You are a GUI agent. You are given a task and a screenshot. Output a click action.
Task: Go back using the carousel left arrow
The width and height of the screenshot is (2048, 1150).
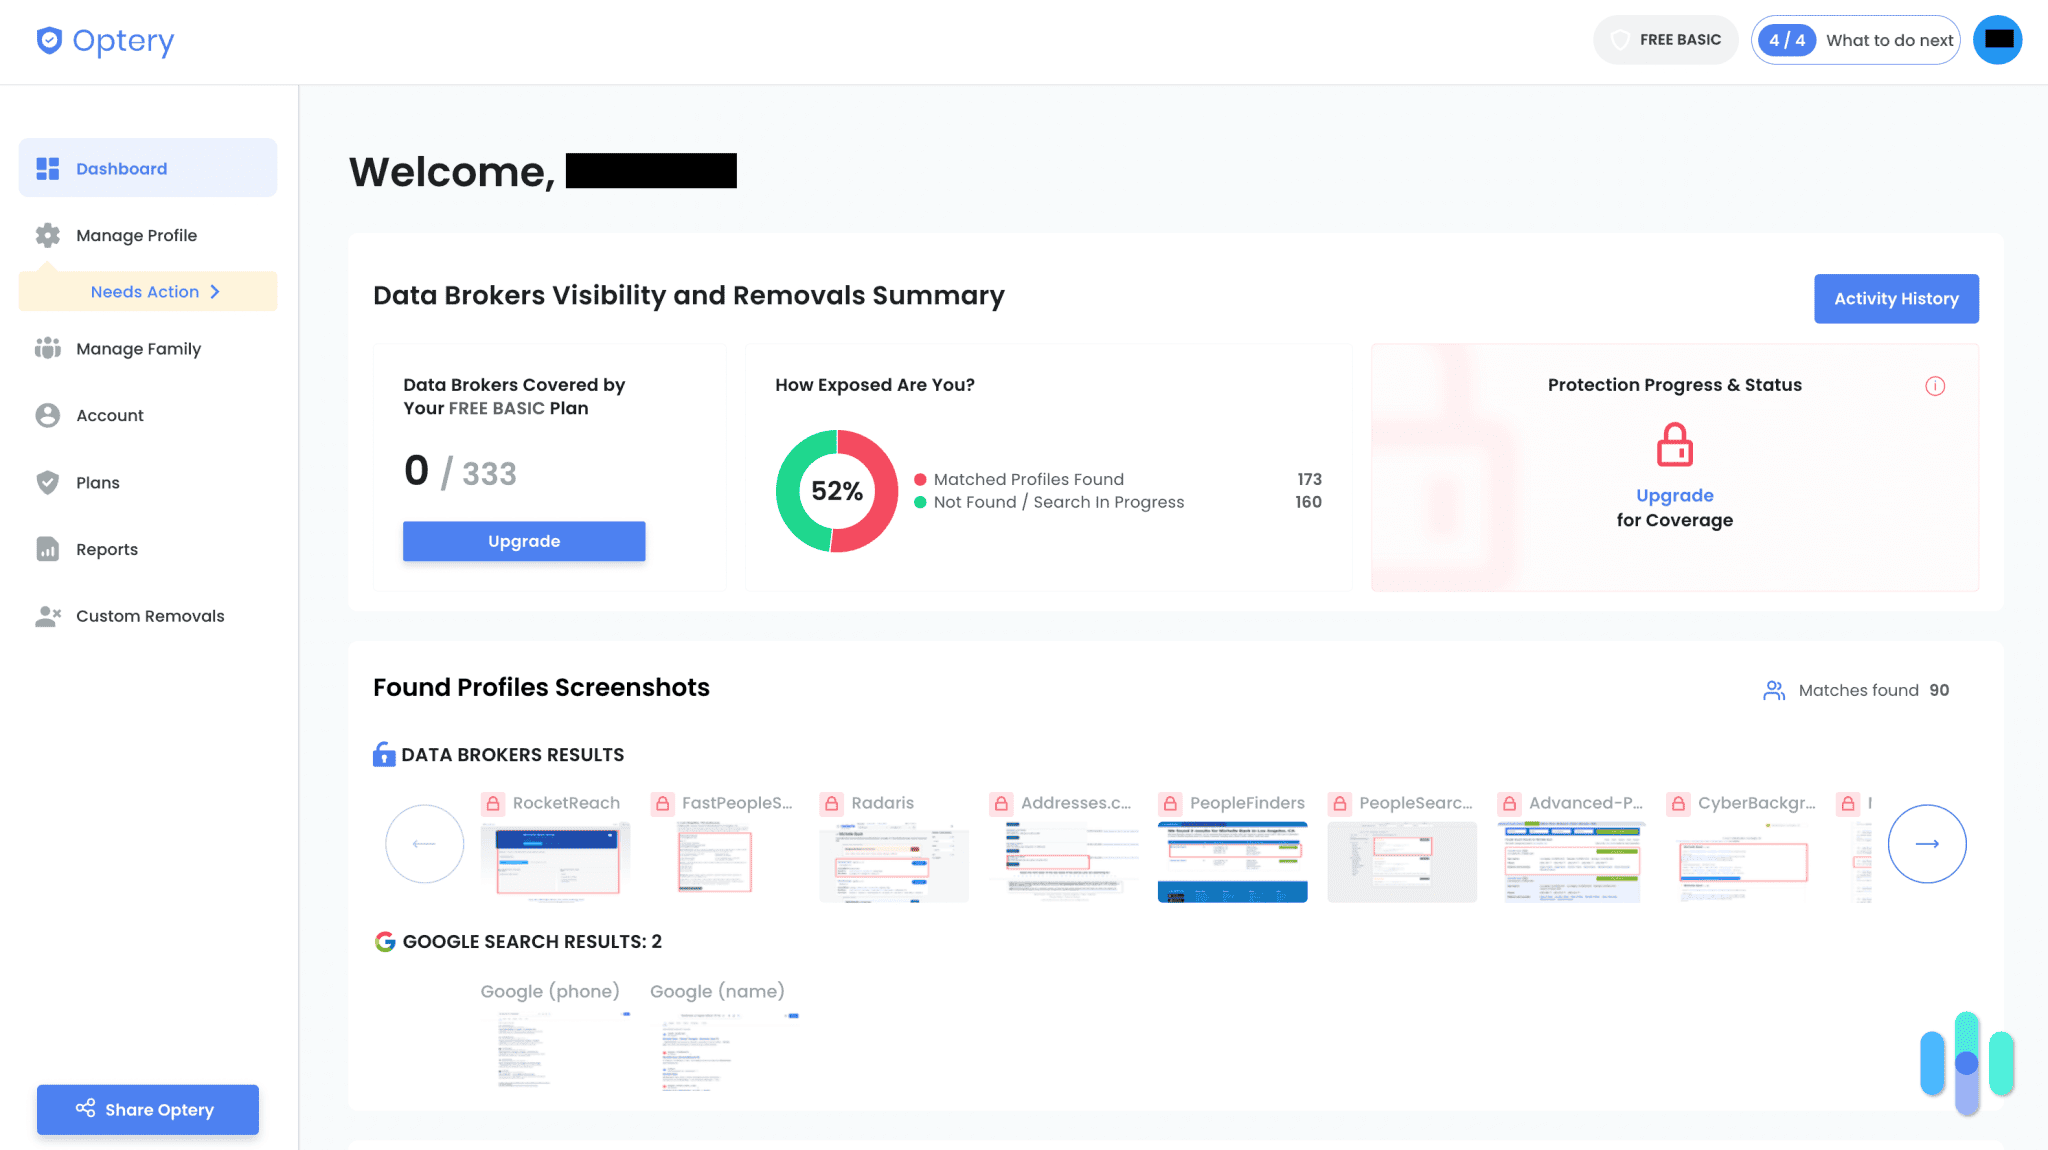424,843
